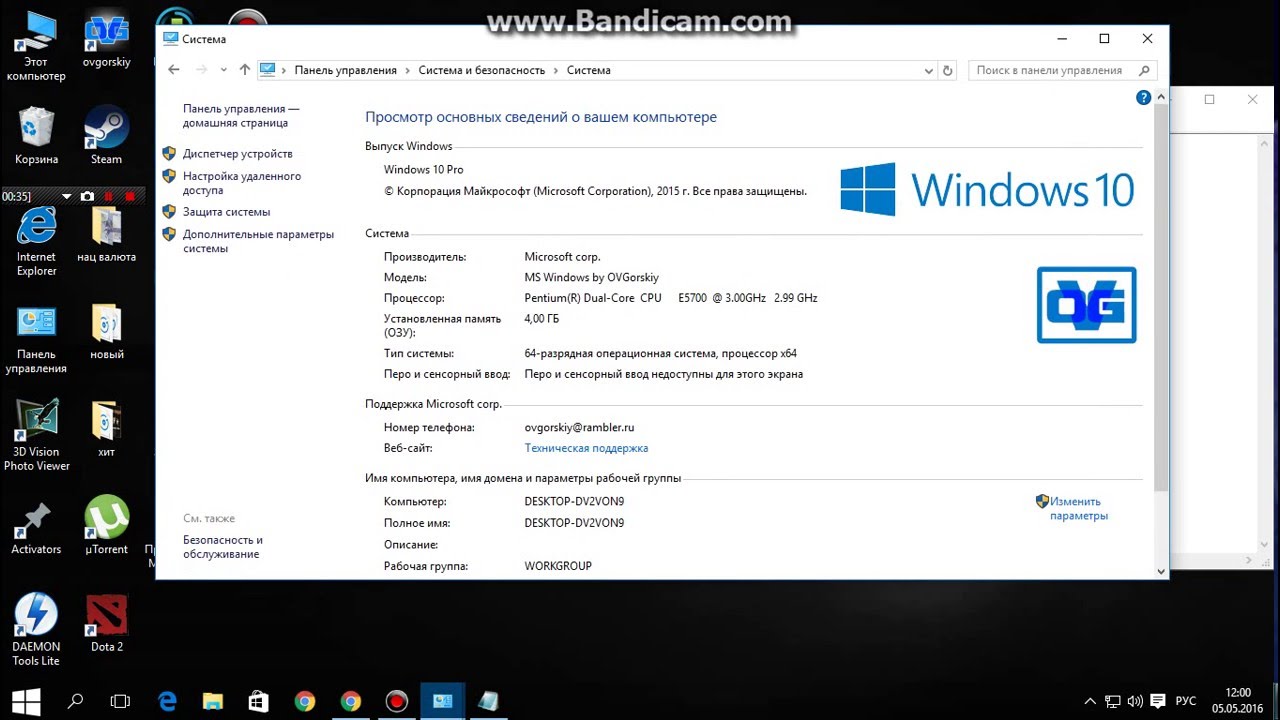Open taskbar search magnifier
1280x720 pixels.
(x=75, y=701)
